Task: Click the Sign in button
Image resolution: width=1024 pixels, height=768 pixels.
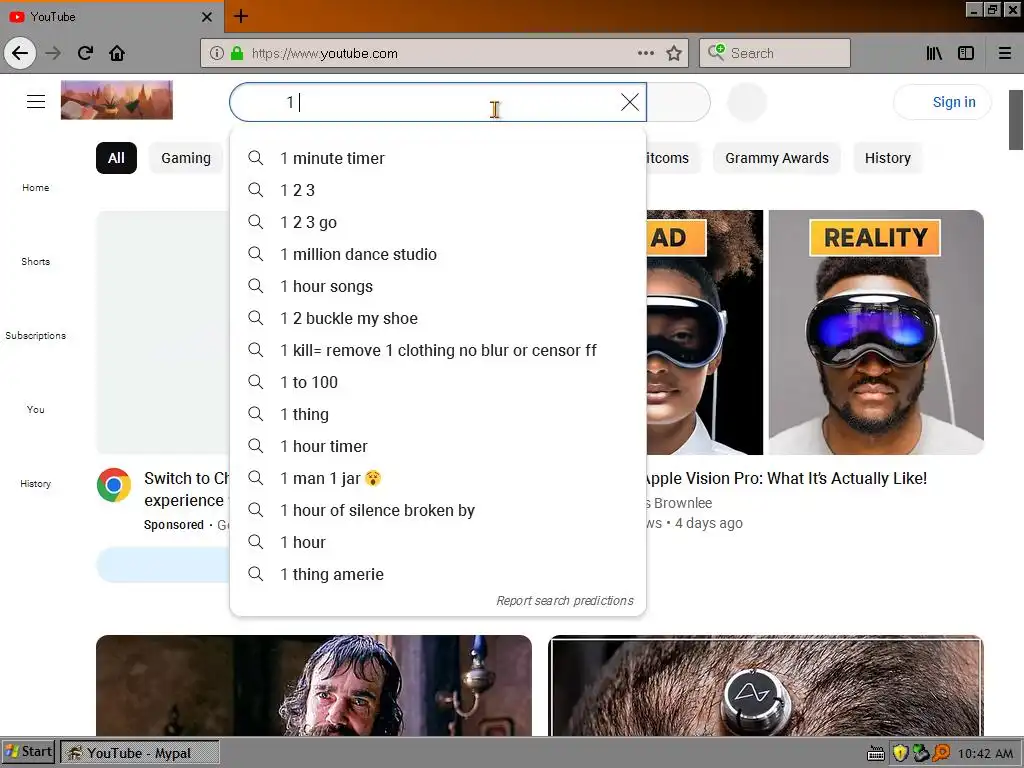Action: 942,102
